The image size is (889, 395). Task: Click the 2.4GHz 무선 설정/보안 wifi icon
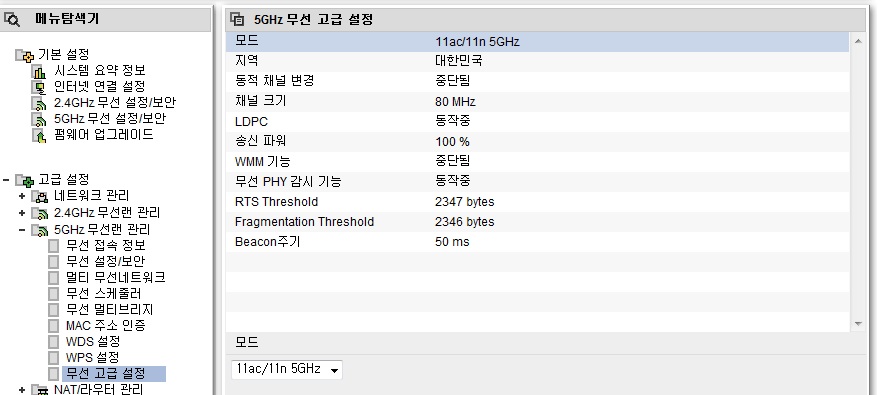click(x=39, y=104)
